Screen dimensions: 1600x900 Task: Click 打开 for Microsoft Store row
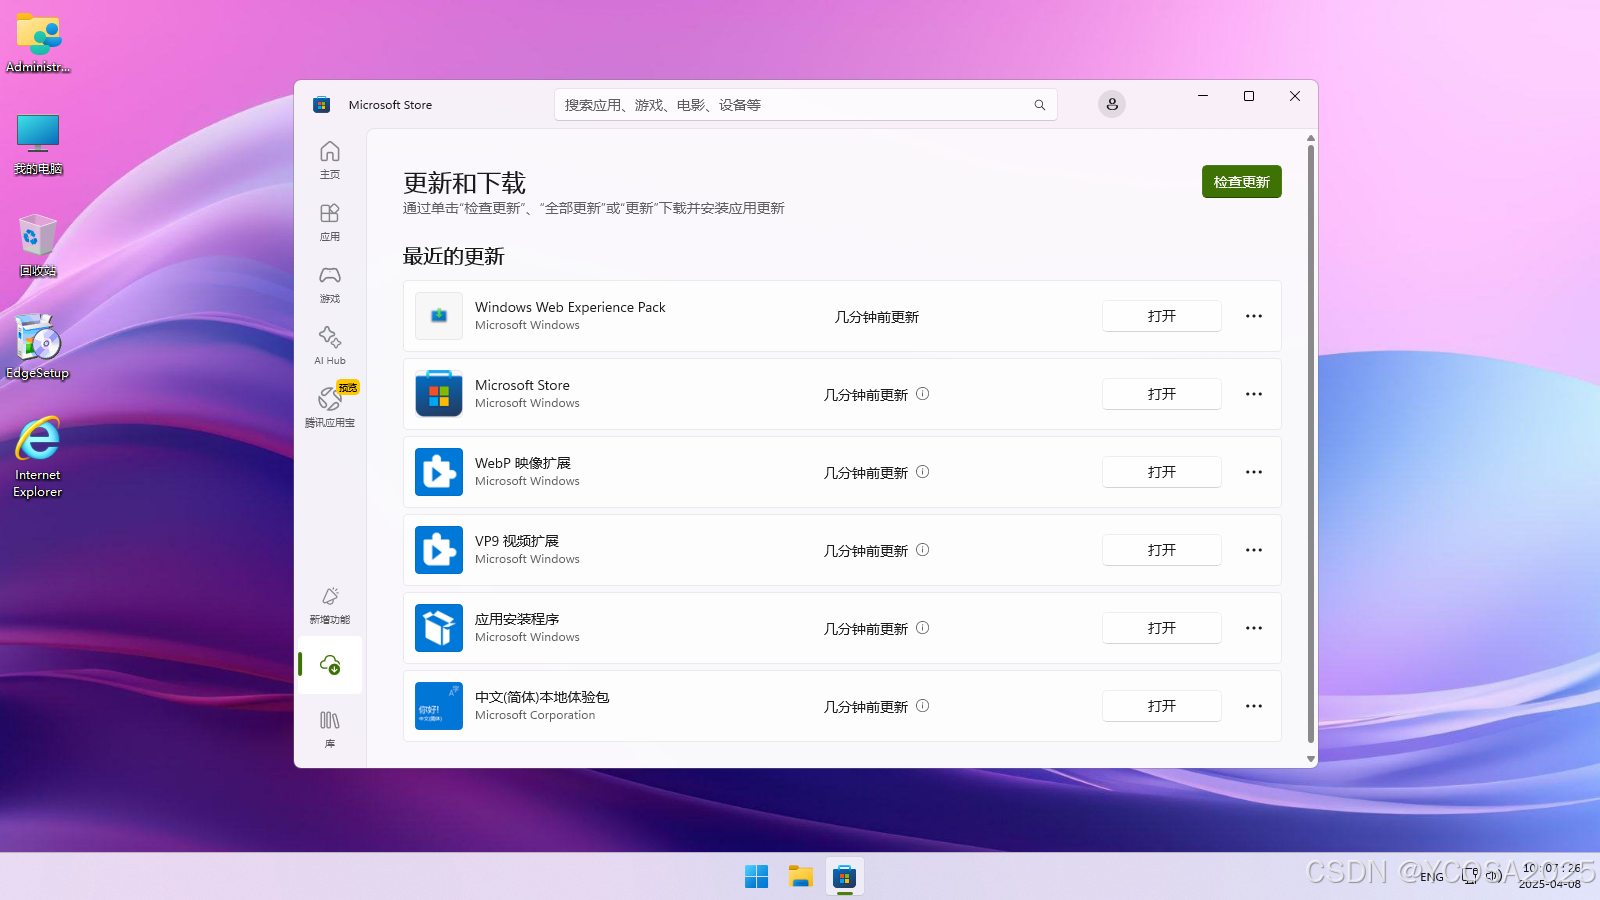coord(1162,394)
